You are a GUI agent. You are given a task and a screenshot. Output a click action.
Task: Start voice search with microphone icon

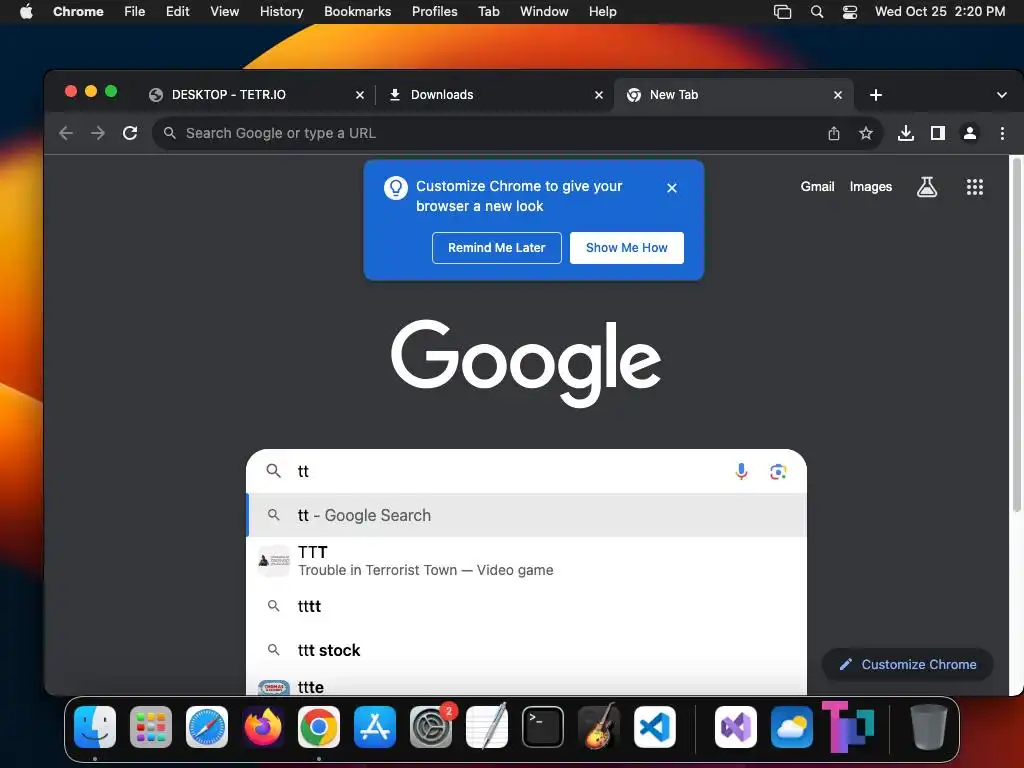click(741, 472)
